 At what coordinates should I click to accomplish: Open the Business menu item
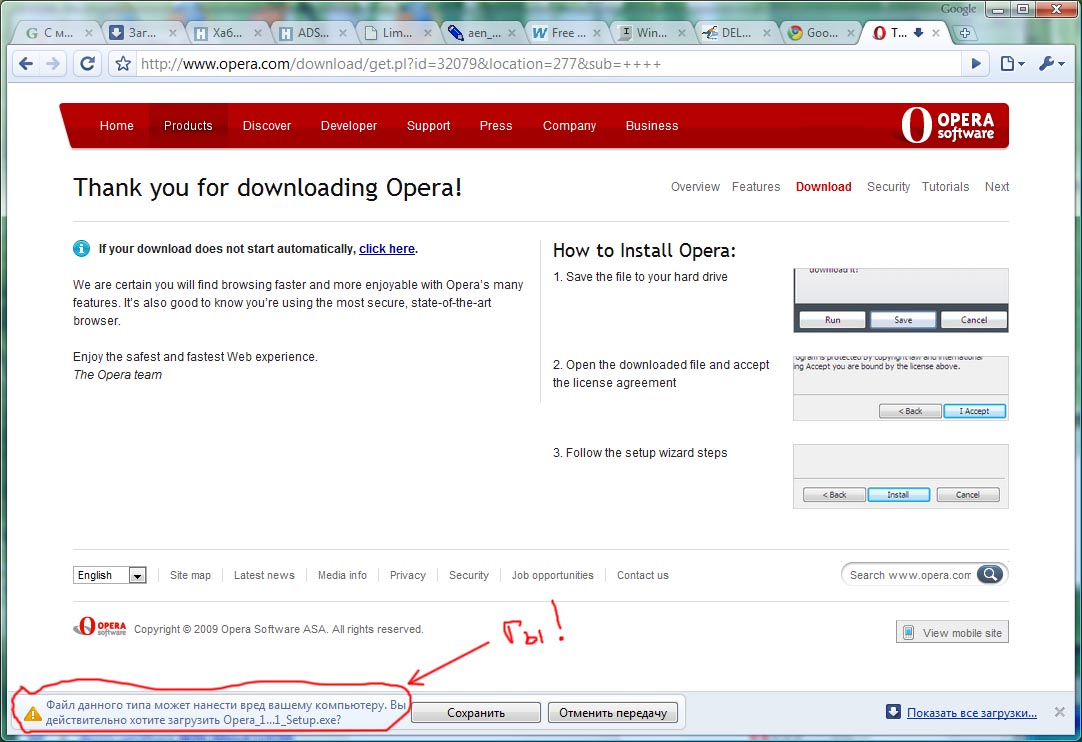652,126
